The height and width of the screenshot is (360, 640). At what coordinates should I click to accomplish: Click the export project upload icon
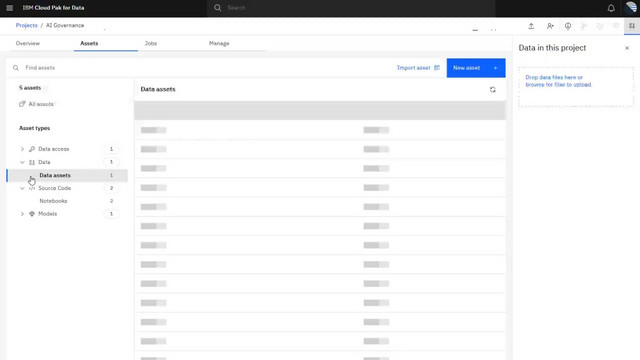point(531,26)
